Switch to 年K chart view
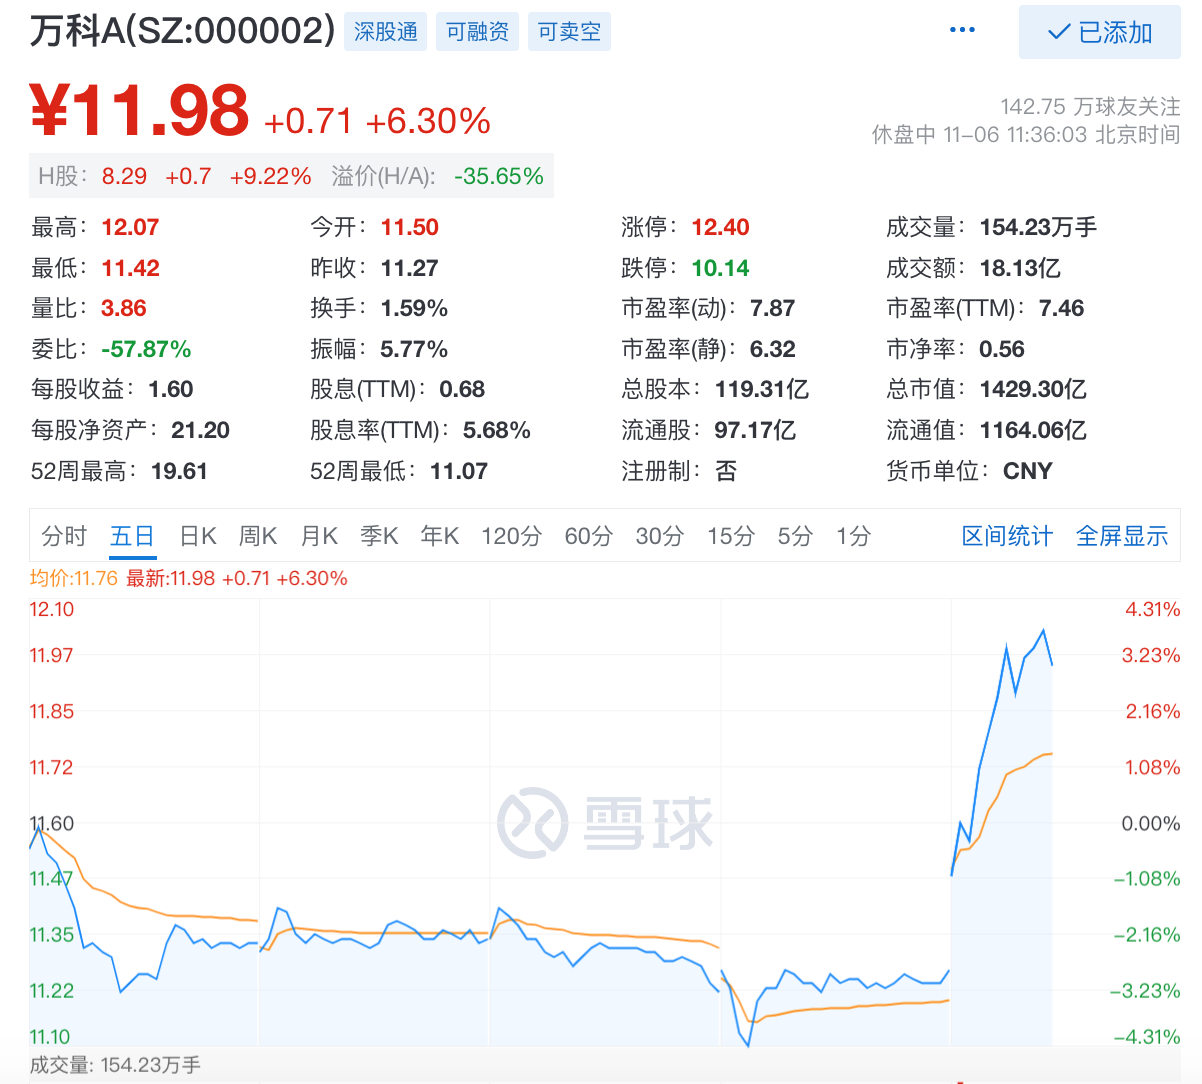The image size is (1202, 1084). coord(440,536)
